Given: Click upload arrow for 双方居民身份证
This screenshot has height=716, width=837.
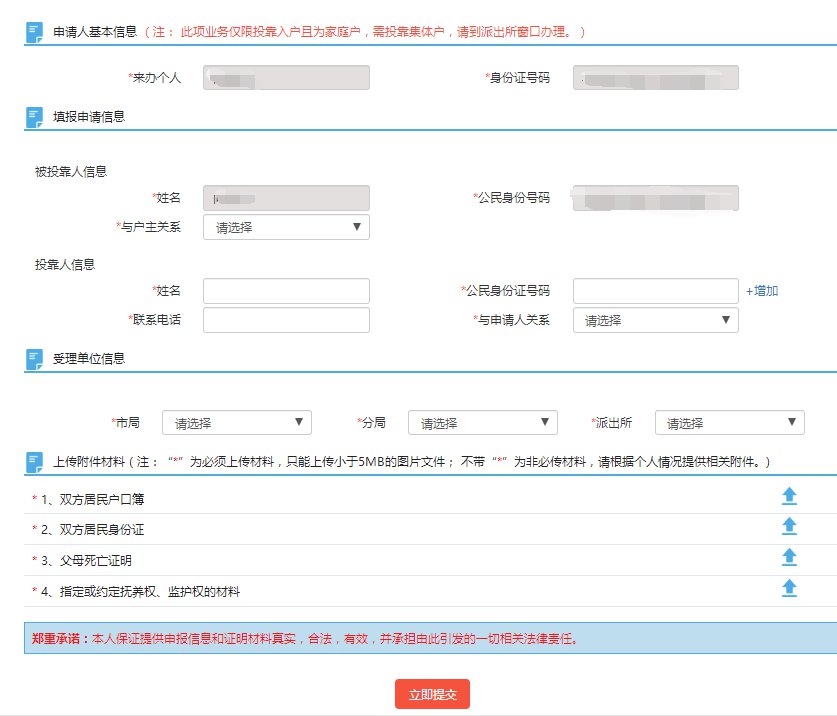Looking at the screenshot, I should (x=788, y=526).
